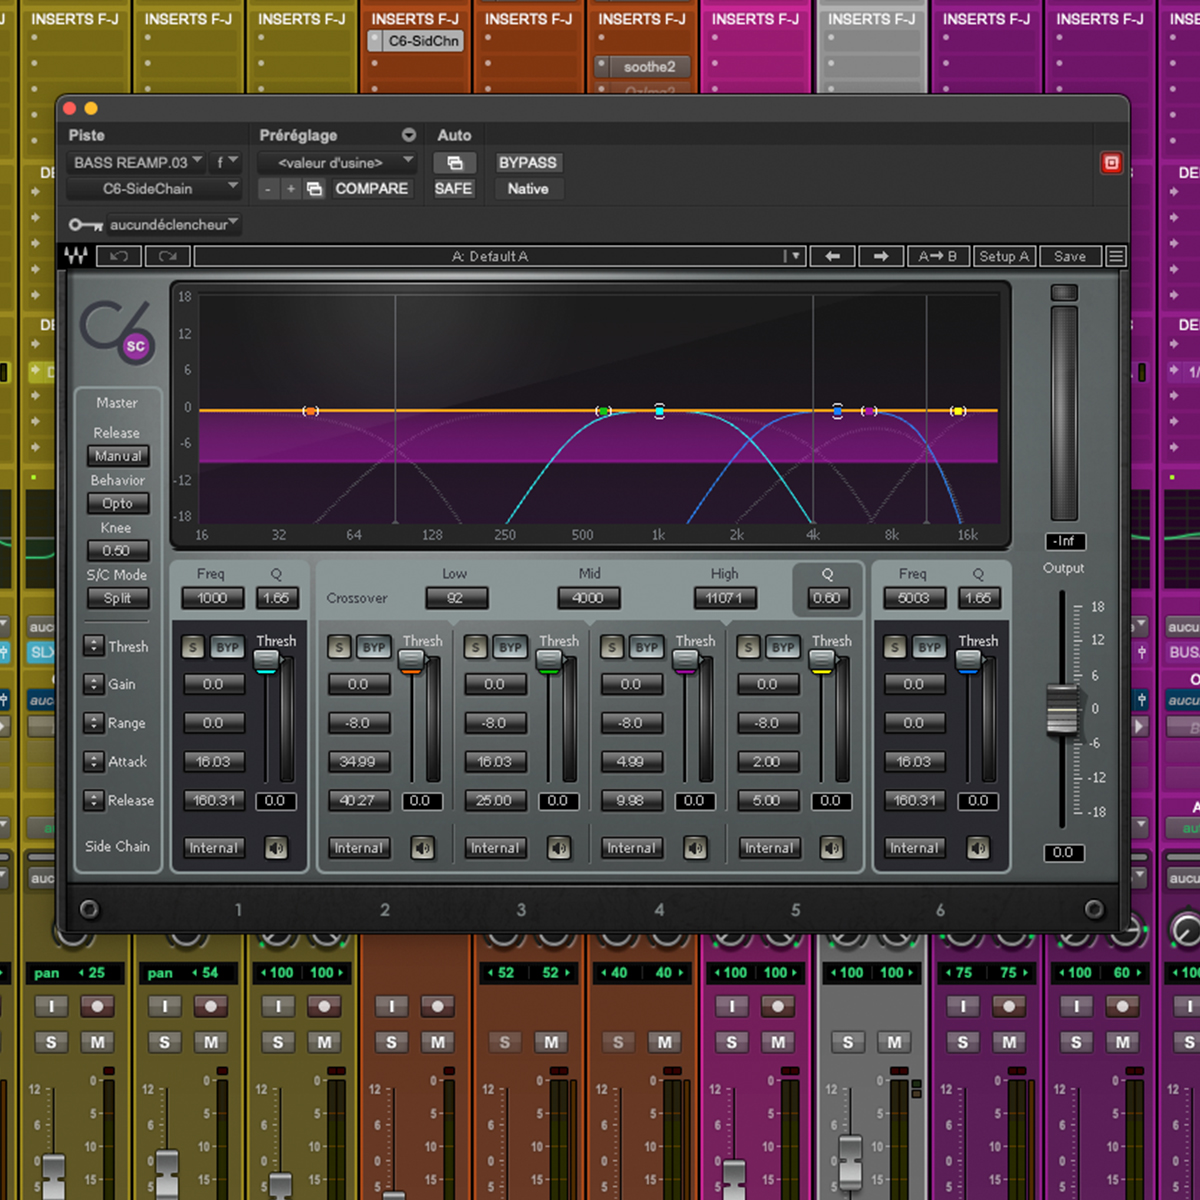Load previous preset with left arrow
1200x1200 pixels.
point(832,256)
